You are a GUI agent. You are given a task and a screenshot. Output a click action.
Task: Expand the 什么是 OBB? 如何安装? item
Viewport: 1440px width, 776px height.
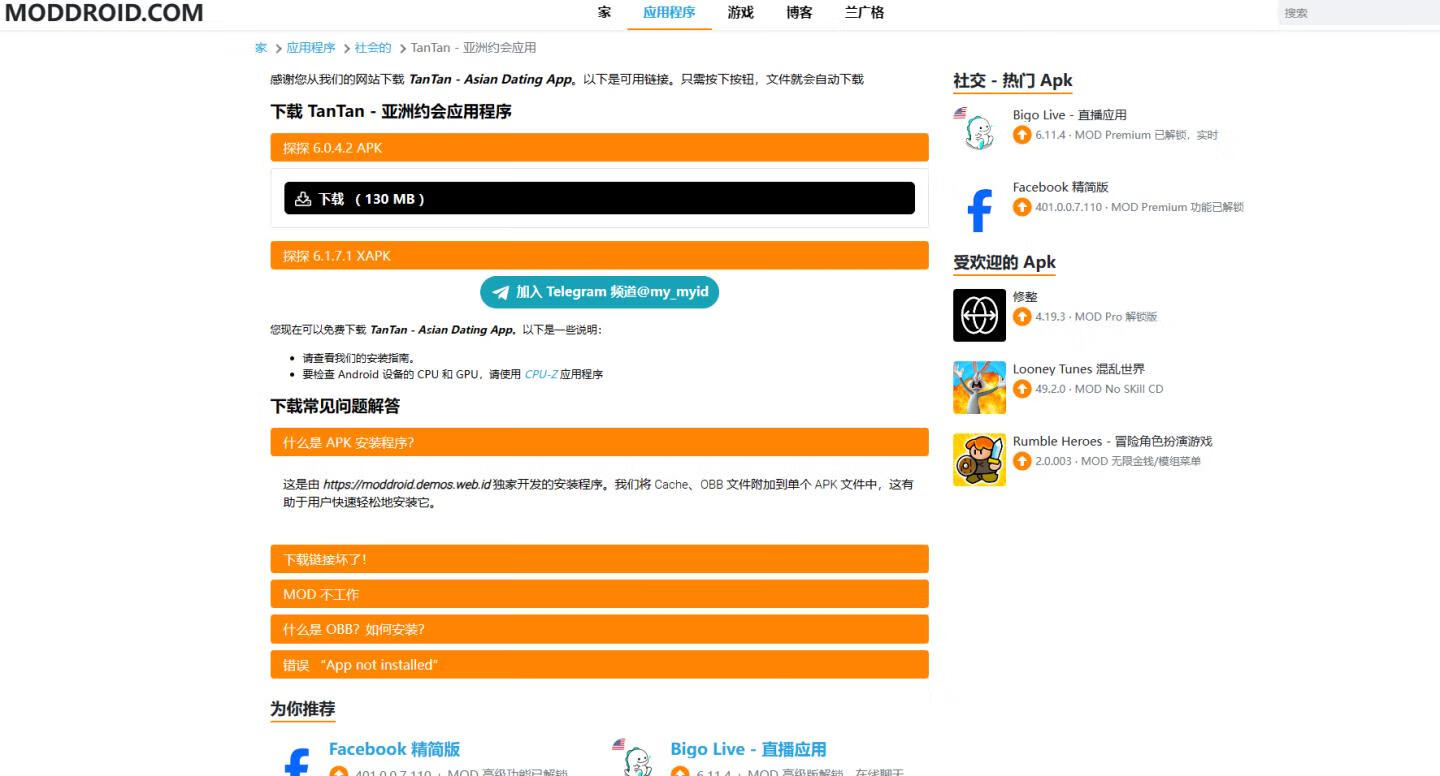[x=599, y=630]
